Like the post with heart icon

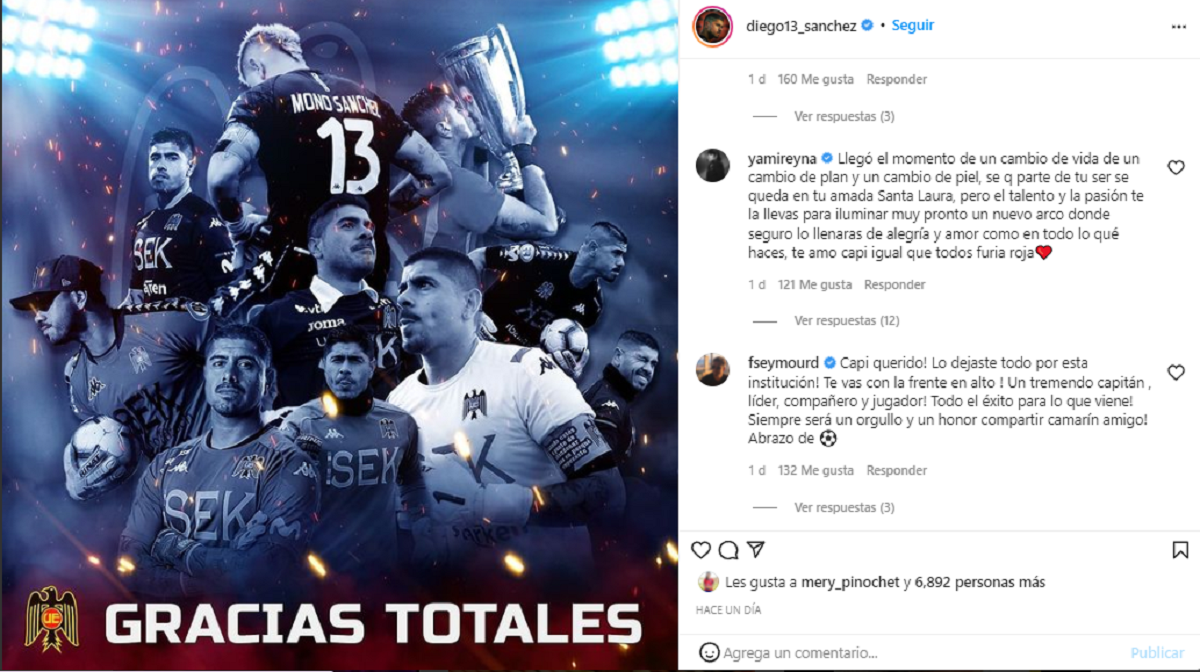point(701,550)
